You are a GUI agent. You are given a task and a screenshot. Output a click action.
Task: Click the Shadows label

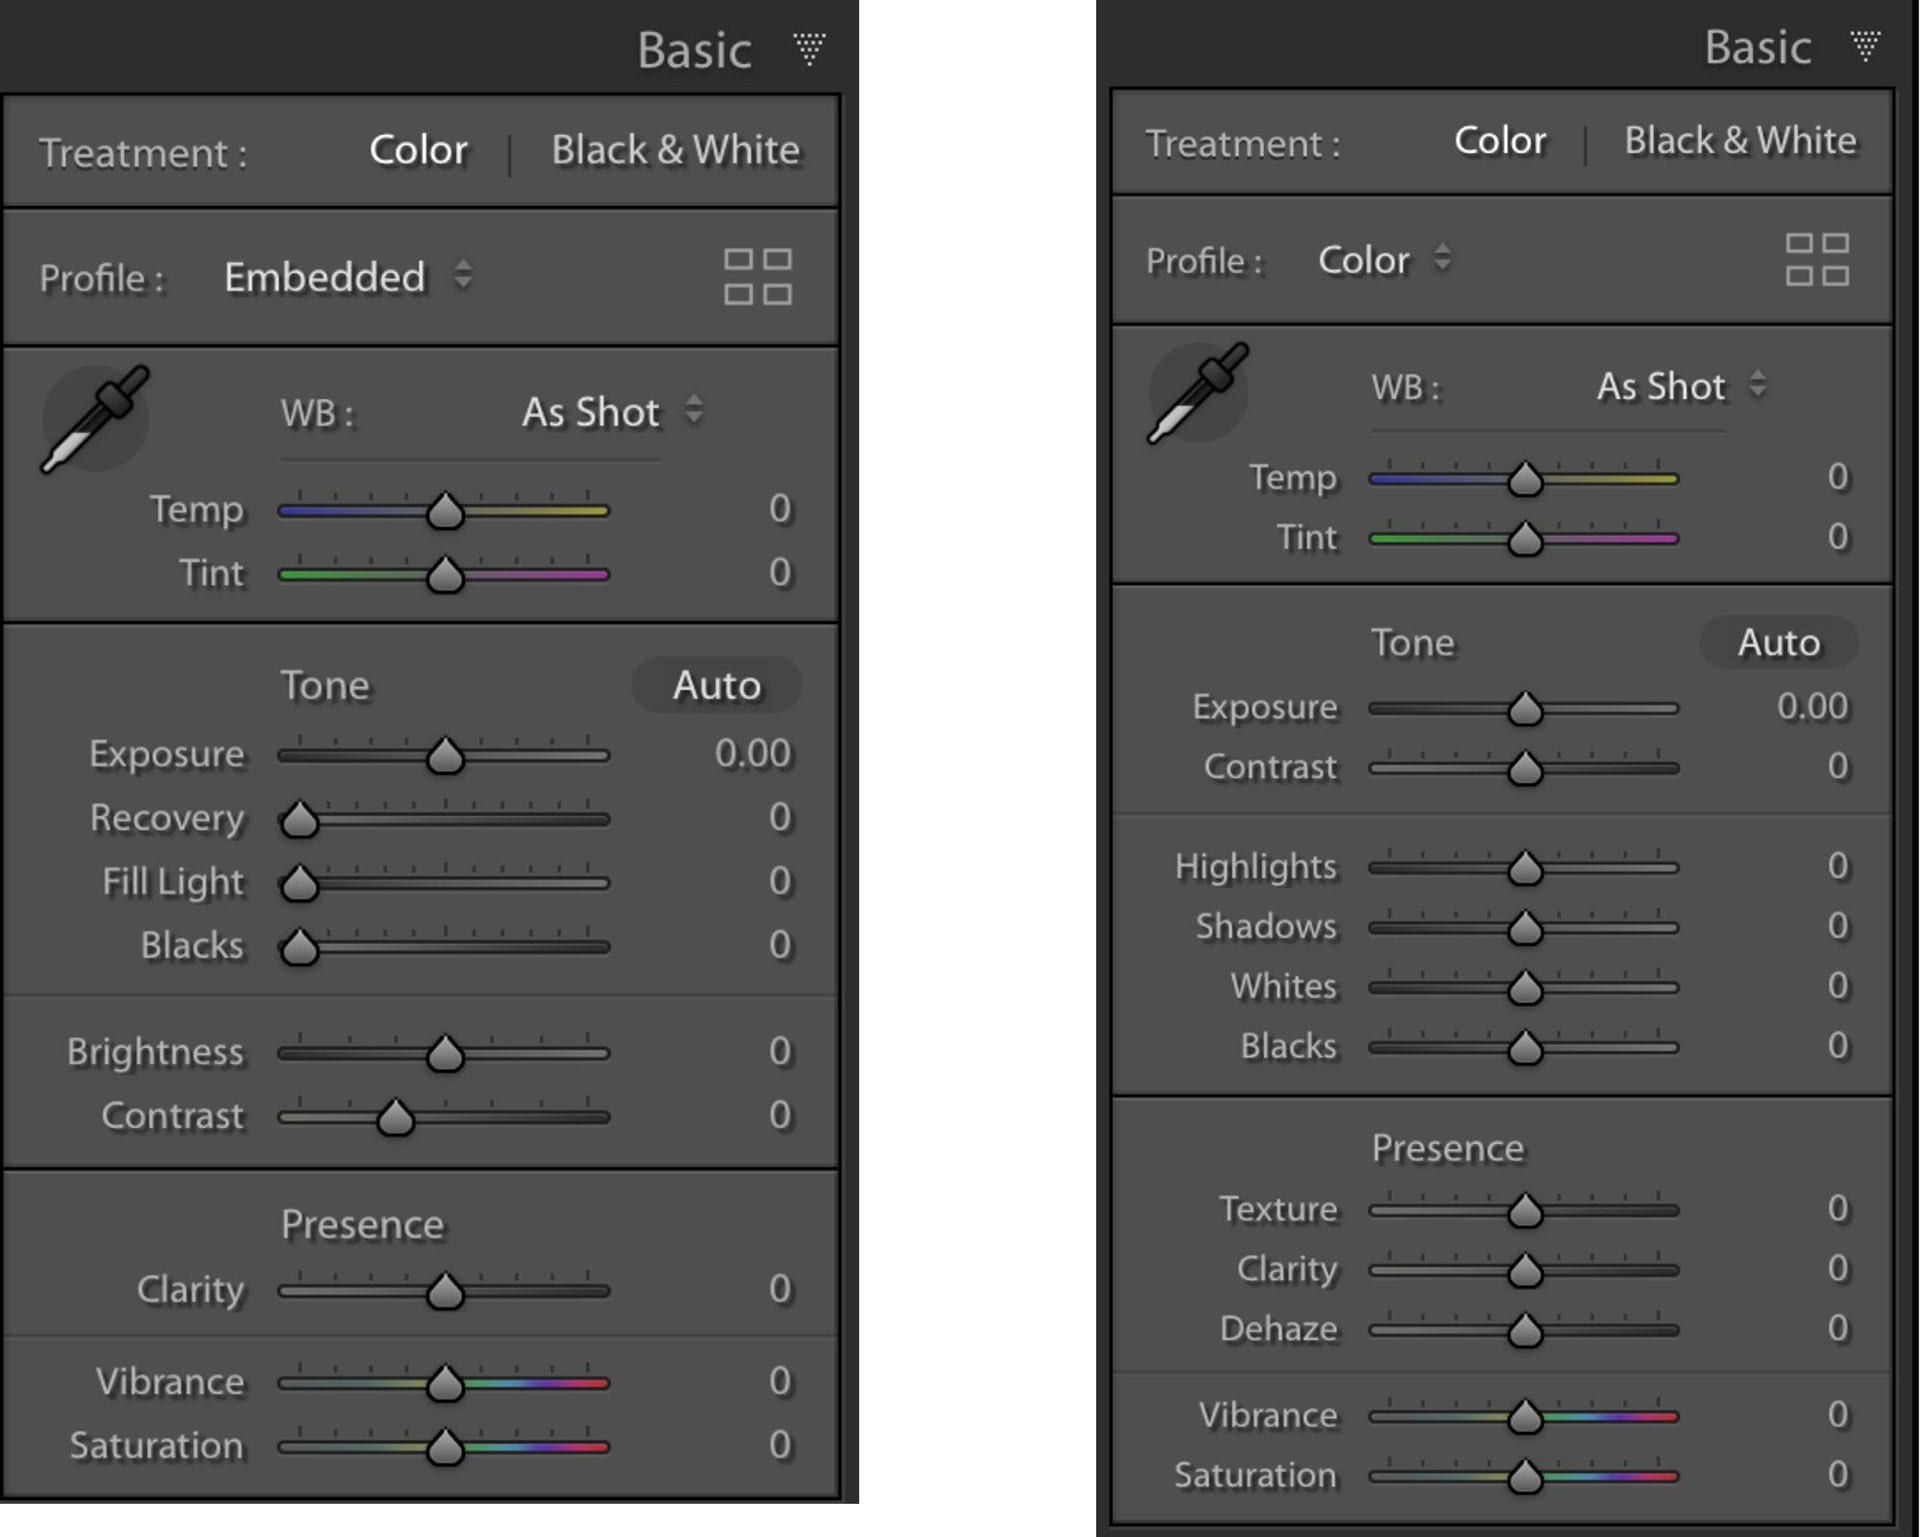coord(1266,926)
